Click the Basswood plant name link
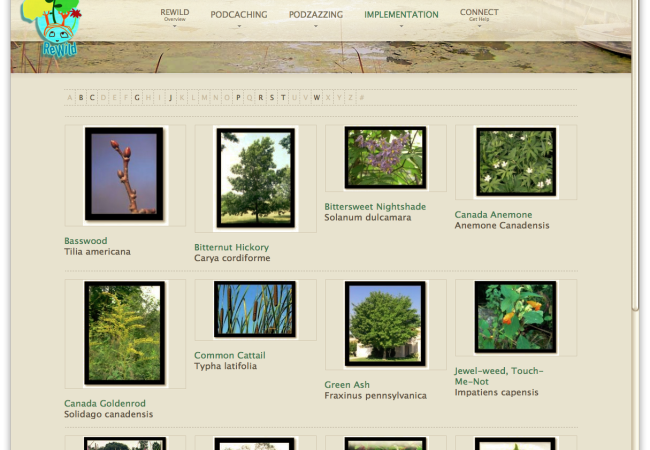650x450 pixels. click(86, 241)
